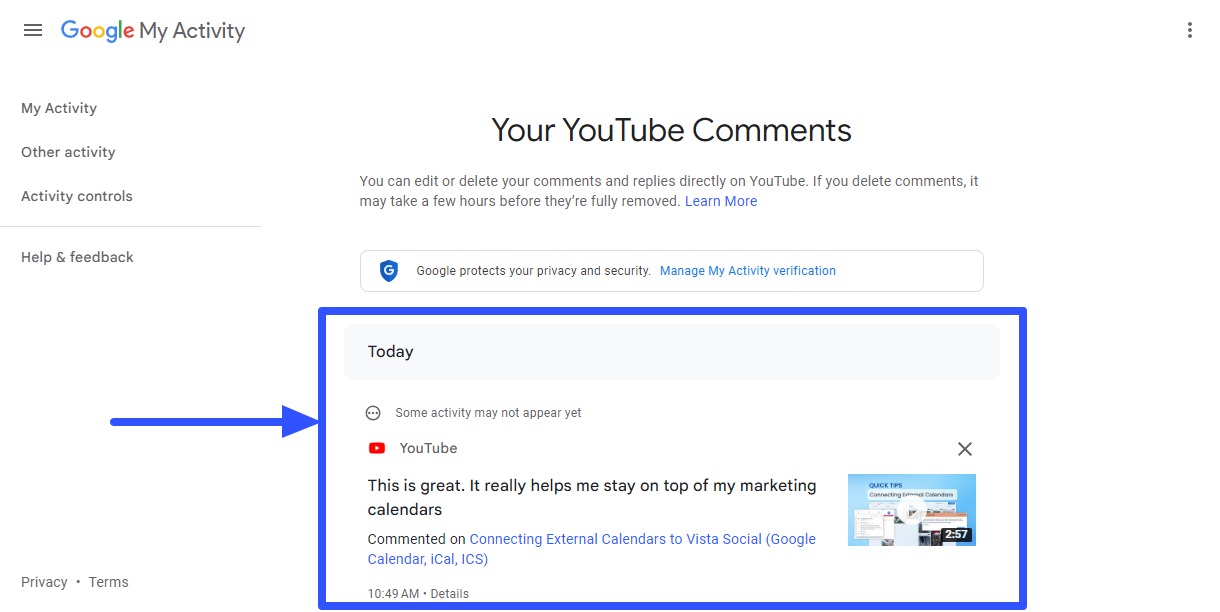This screenshot has height=612, width=1220.
Task: Open Help & feedback
Action: [77, 257]
